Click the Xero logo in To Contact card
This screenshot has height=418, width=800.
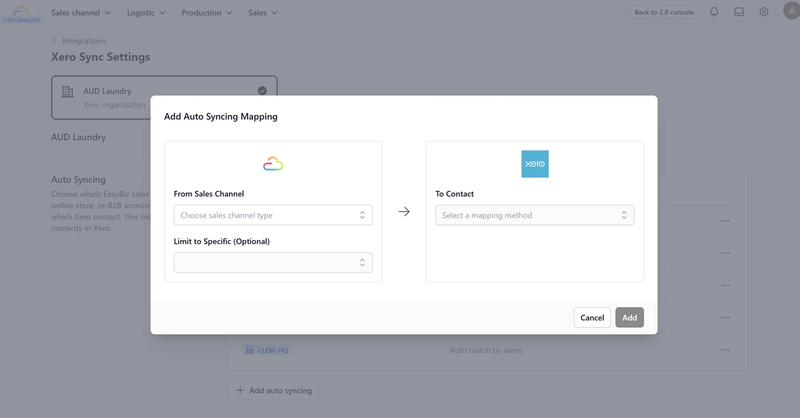[x=535, y=164]
